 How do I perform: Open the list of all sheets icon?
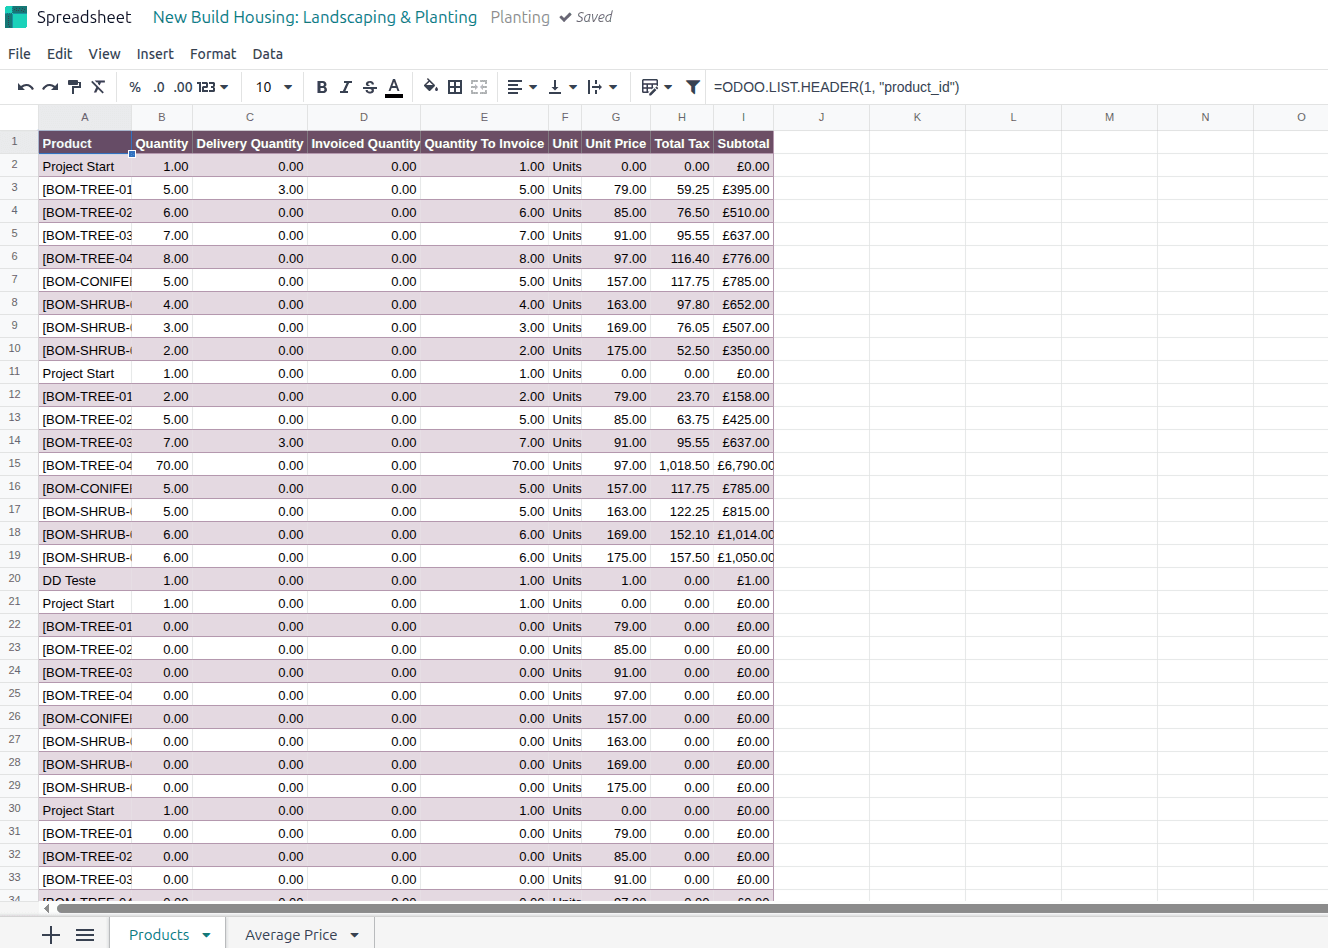pos(85,935)
